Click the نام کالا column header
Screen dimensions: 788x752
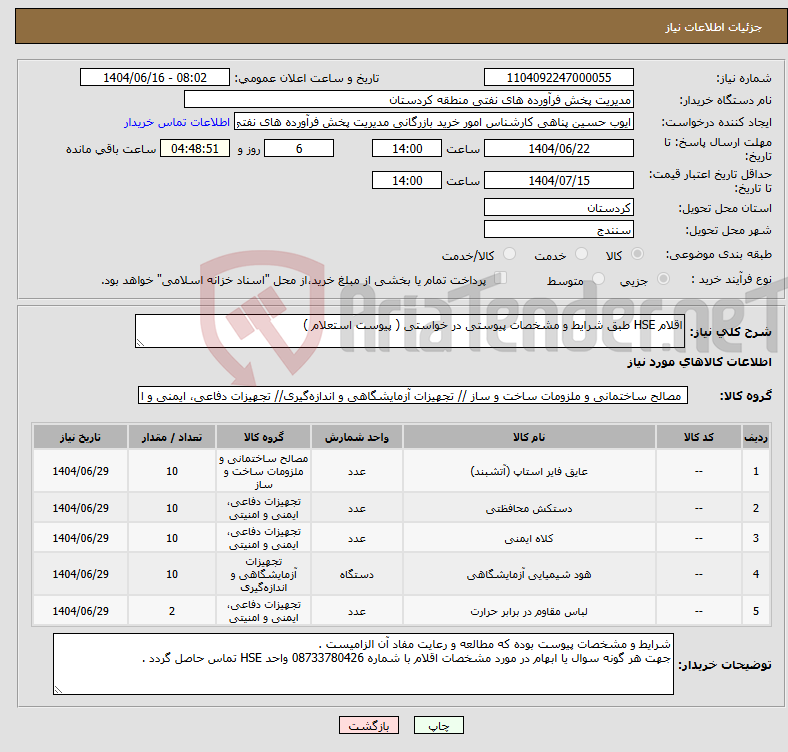point(529,437)
